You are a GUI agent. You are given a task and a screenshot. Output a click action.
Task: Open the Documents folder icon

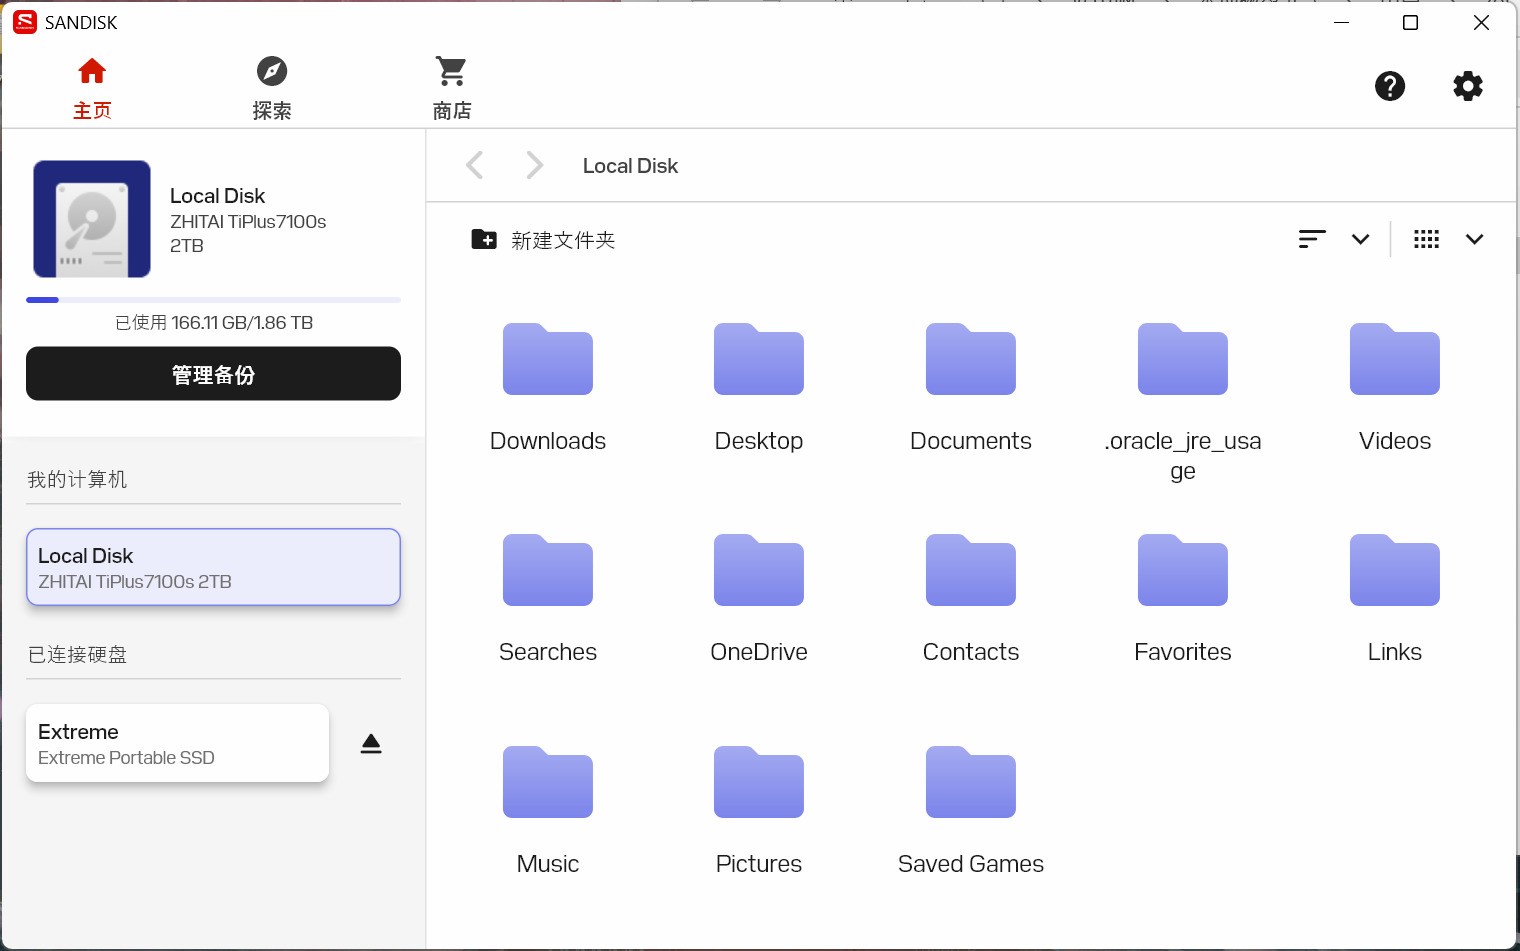(971, 359)
